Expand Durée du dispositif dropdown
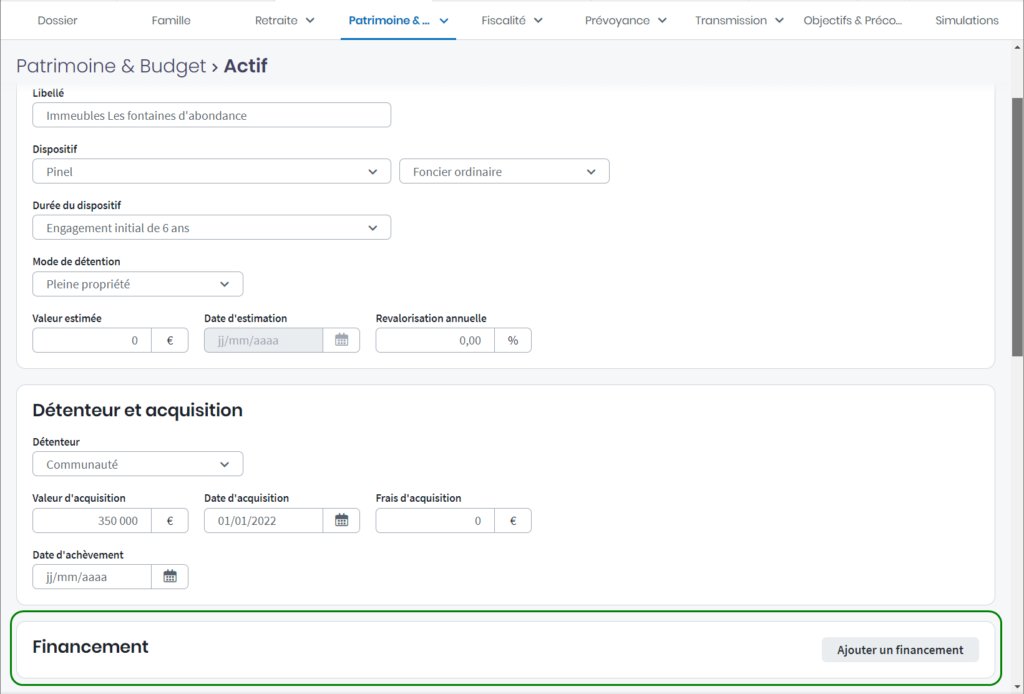Image resolution: width=1024 pixels, height=694 pixels. tap(211, 227)
